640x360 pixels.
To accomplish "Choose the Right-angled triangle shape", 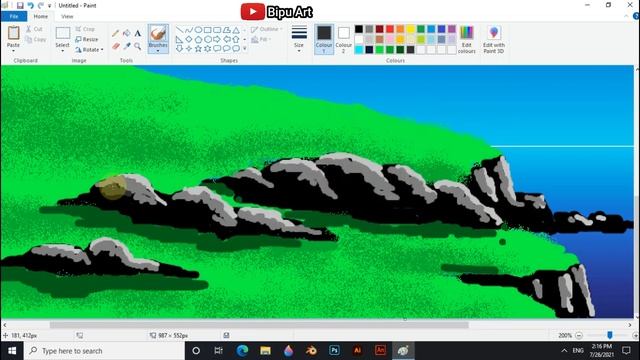I will [x=179, y=39].
